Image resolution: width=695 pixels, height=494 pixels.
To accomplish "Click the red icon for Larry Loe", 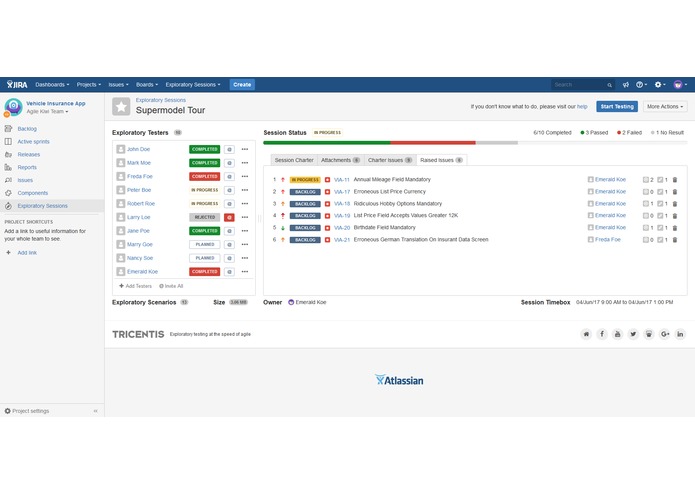I will (229, 218).
